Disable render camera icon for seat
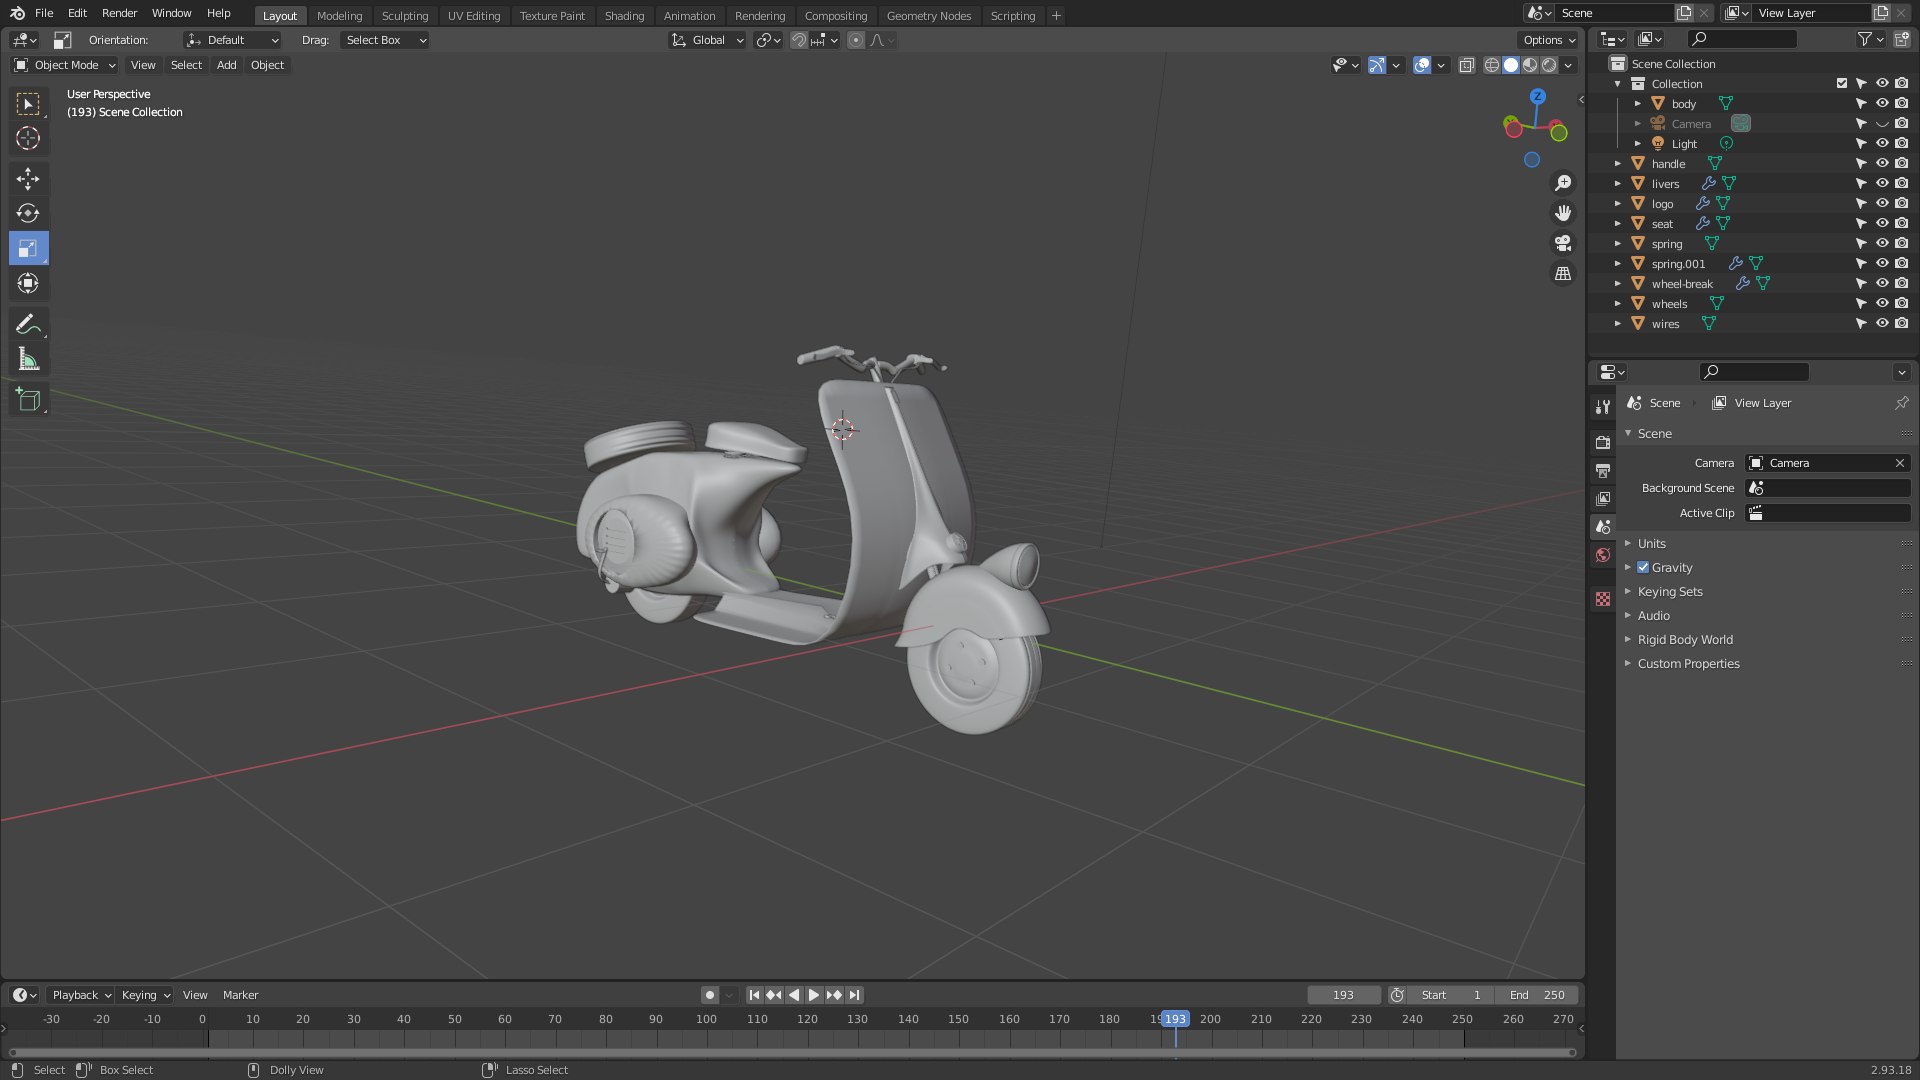The height and width of the screenshot is (1080, 1920). pyautogui.click(x=1901, y=223)
